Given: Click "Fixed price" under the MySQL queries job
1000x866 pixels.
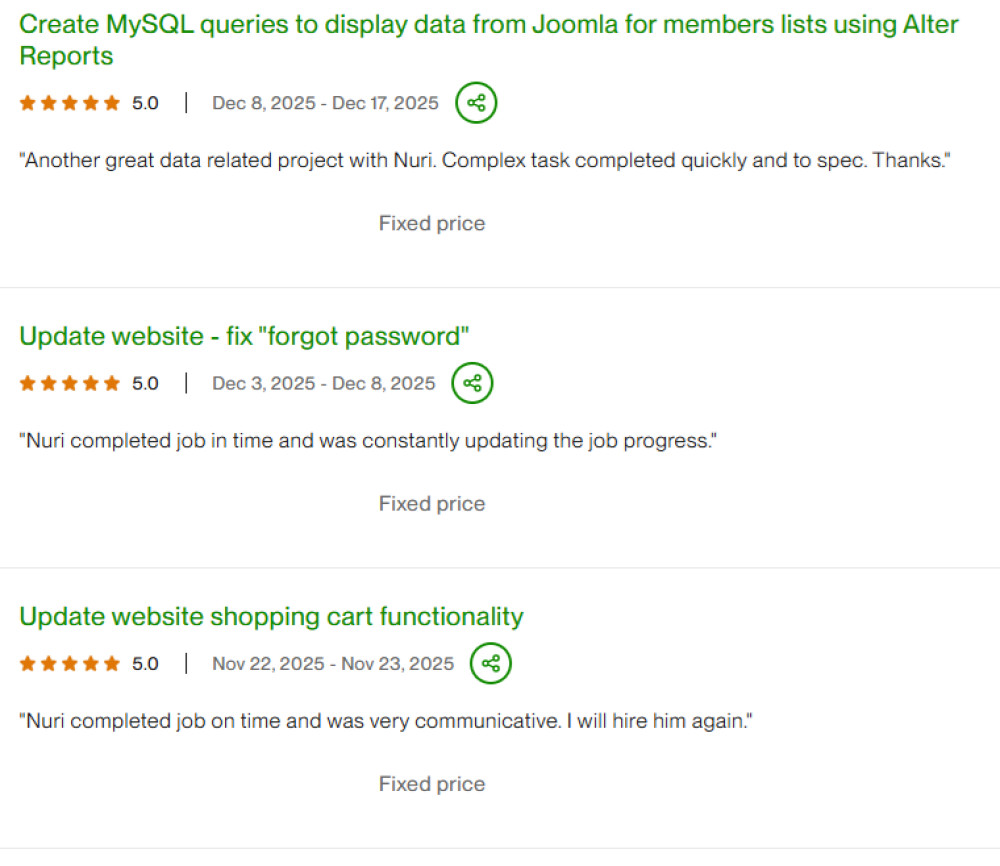Looking at the screenshot, I should (x=432, y=224).
